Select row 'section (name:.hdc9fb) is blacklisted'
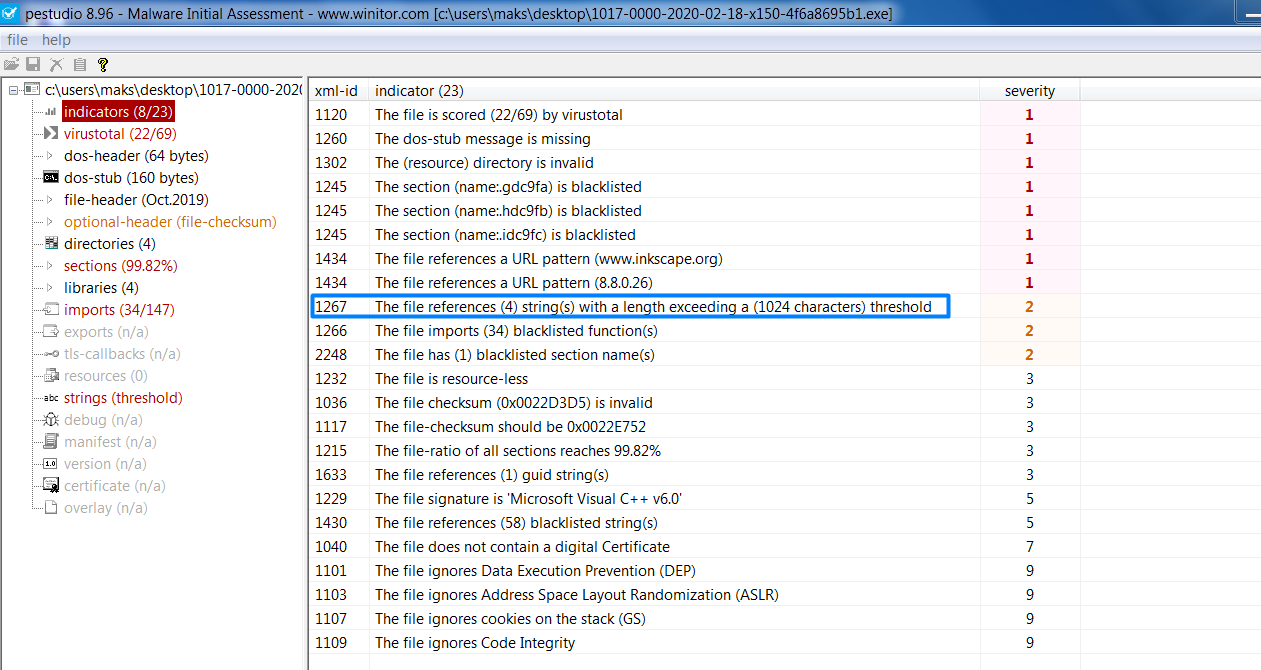The width and height of the screenshot is (1261, 670). (x=694, y=211)
